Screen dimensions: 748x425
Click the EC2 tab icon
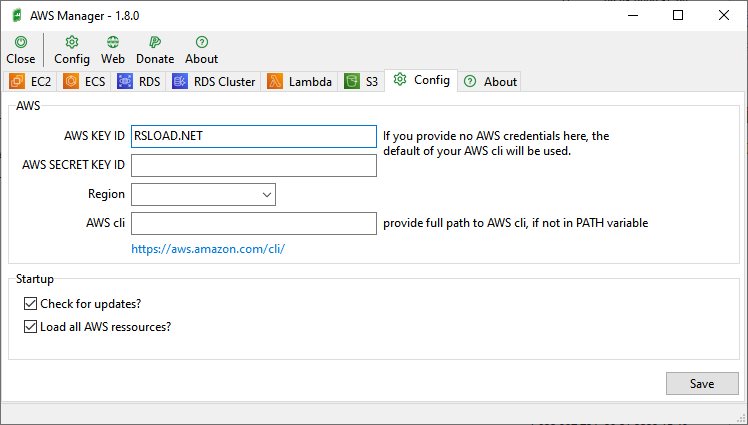pos(17,81)
